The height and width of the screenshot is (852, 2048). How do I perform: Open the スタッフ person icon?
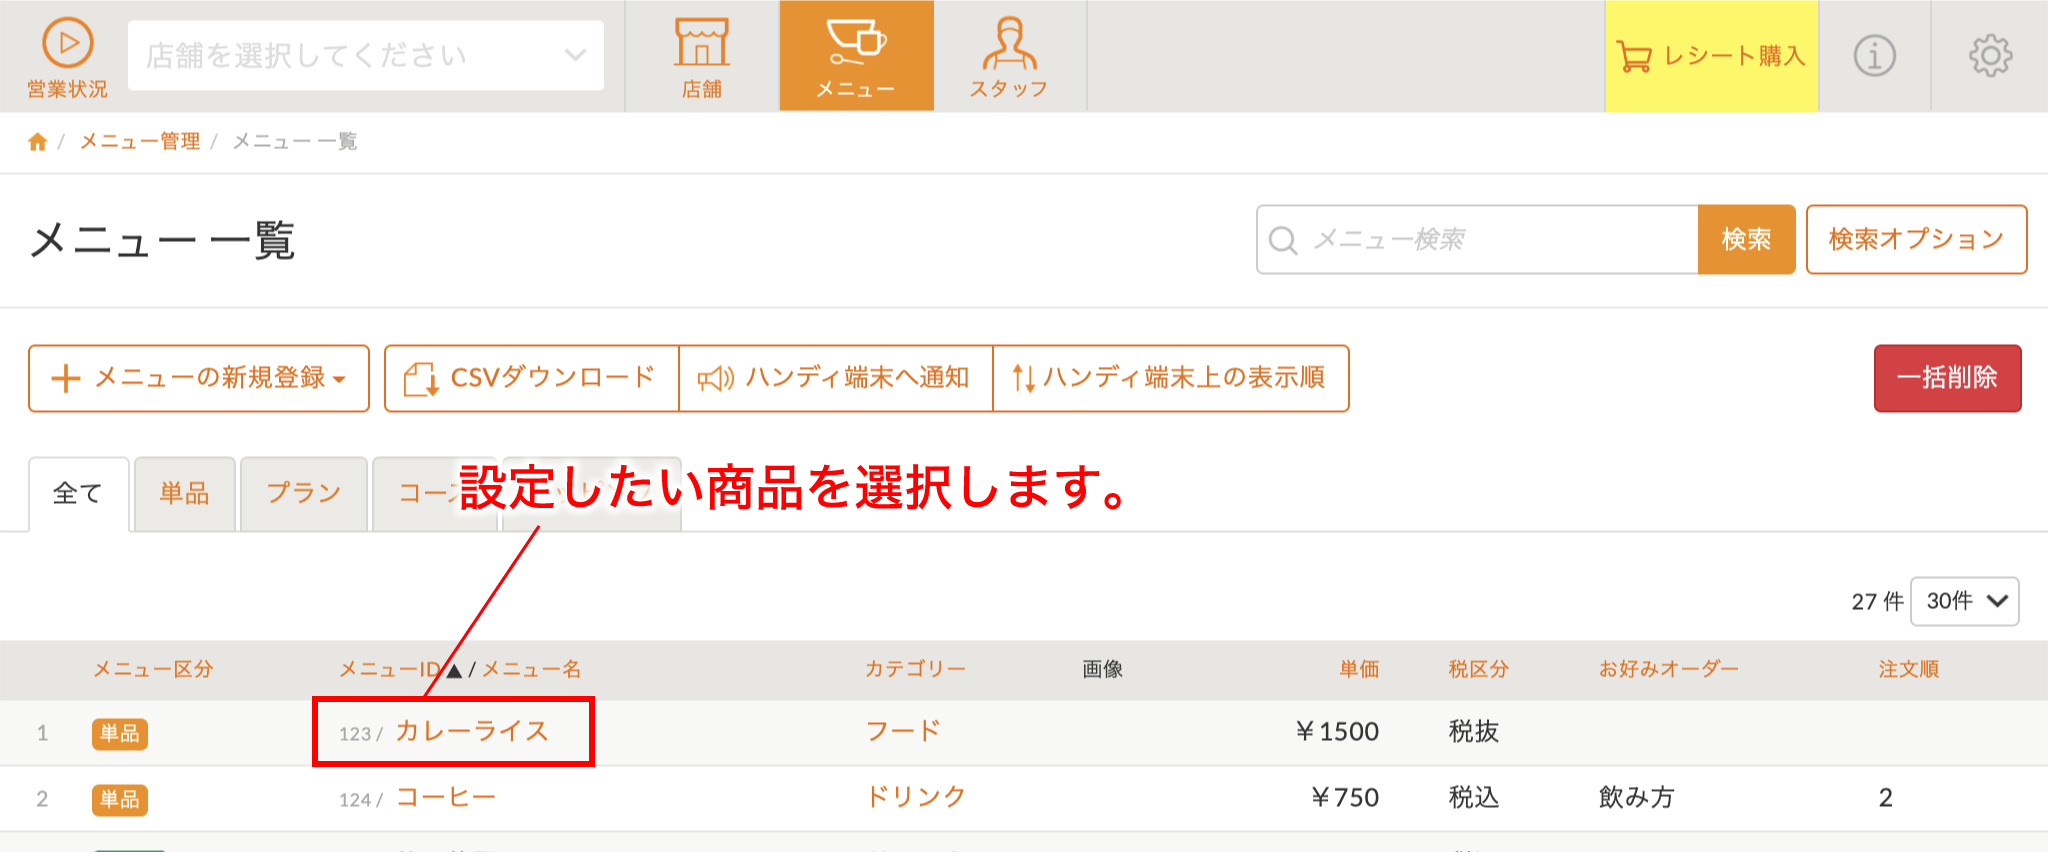[1009, 43]
